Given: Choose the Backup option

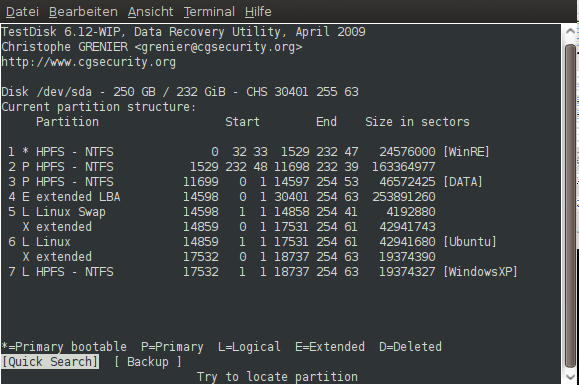Looking at the screenshot, I should [148, 362].
